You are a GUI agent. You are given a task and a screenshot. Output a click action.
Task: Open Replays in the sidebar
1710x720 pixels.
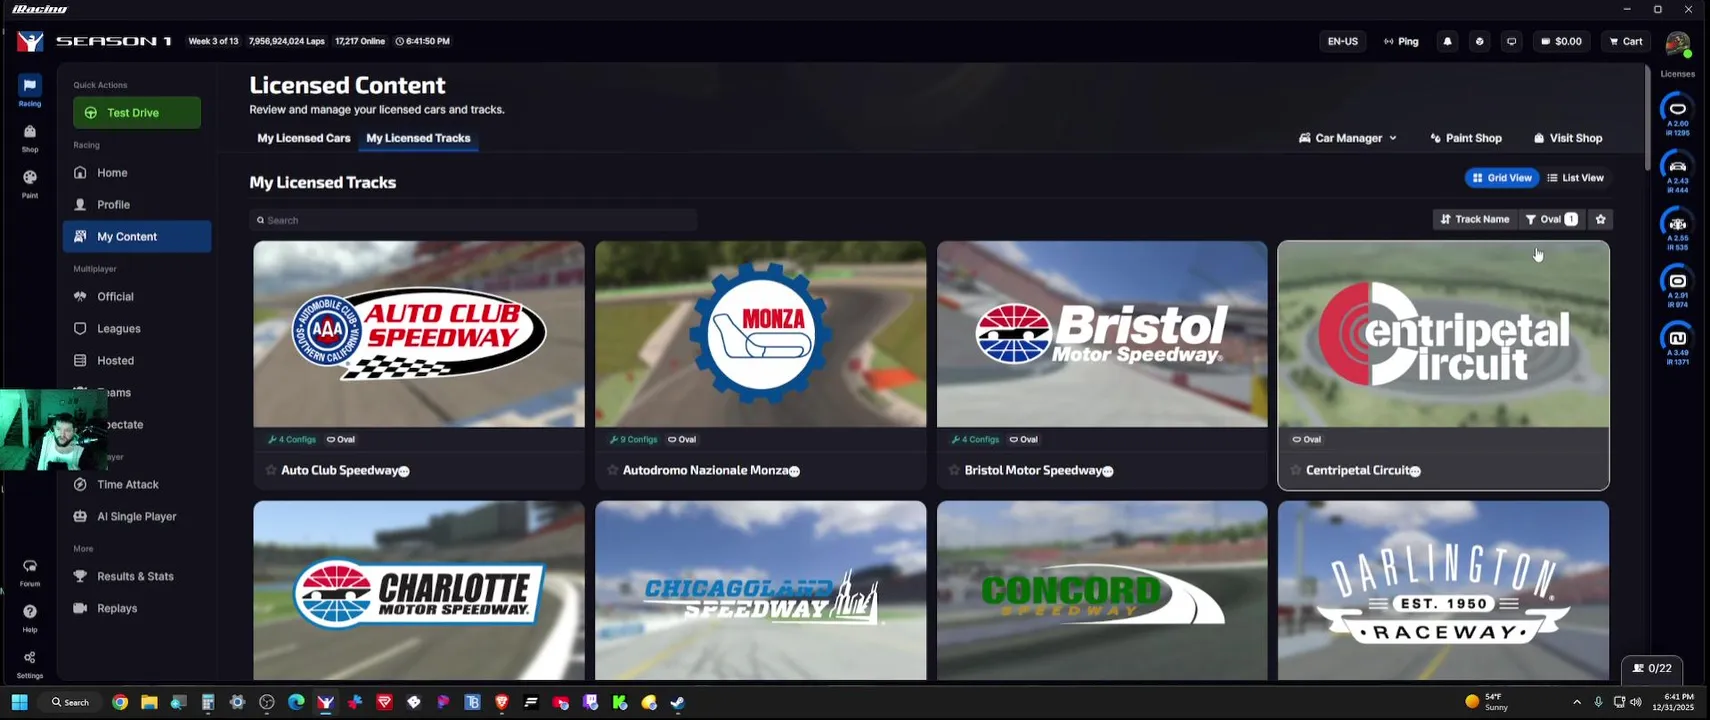click(x=137, y=609)
